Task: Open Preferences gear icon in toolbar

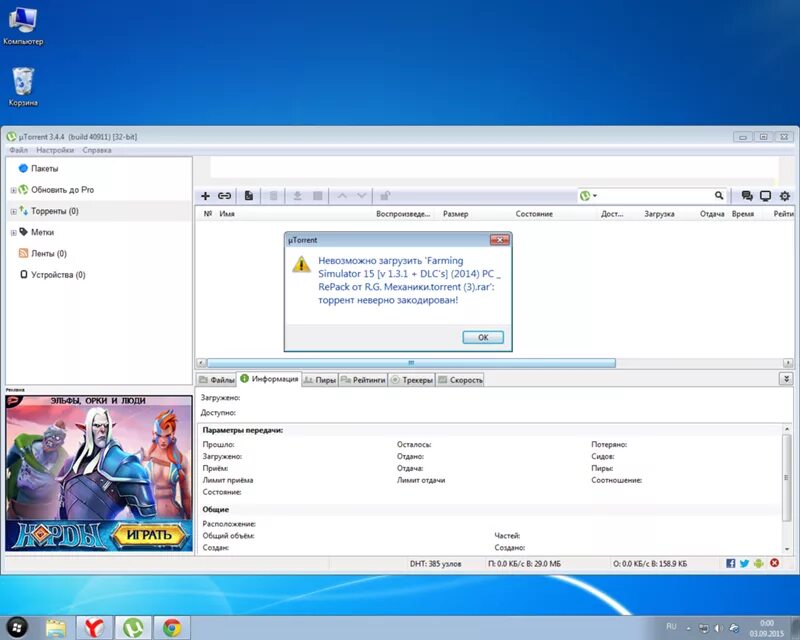Action: (x=785, y=196)
